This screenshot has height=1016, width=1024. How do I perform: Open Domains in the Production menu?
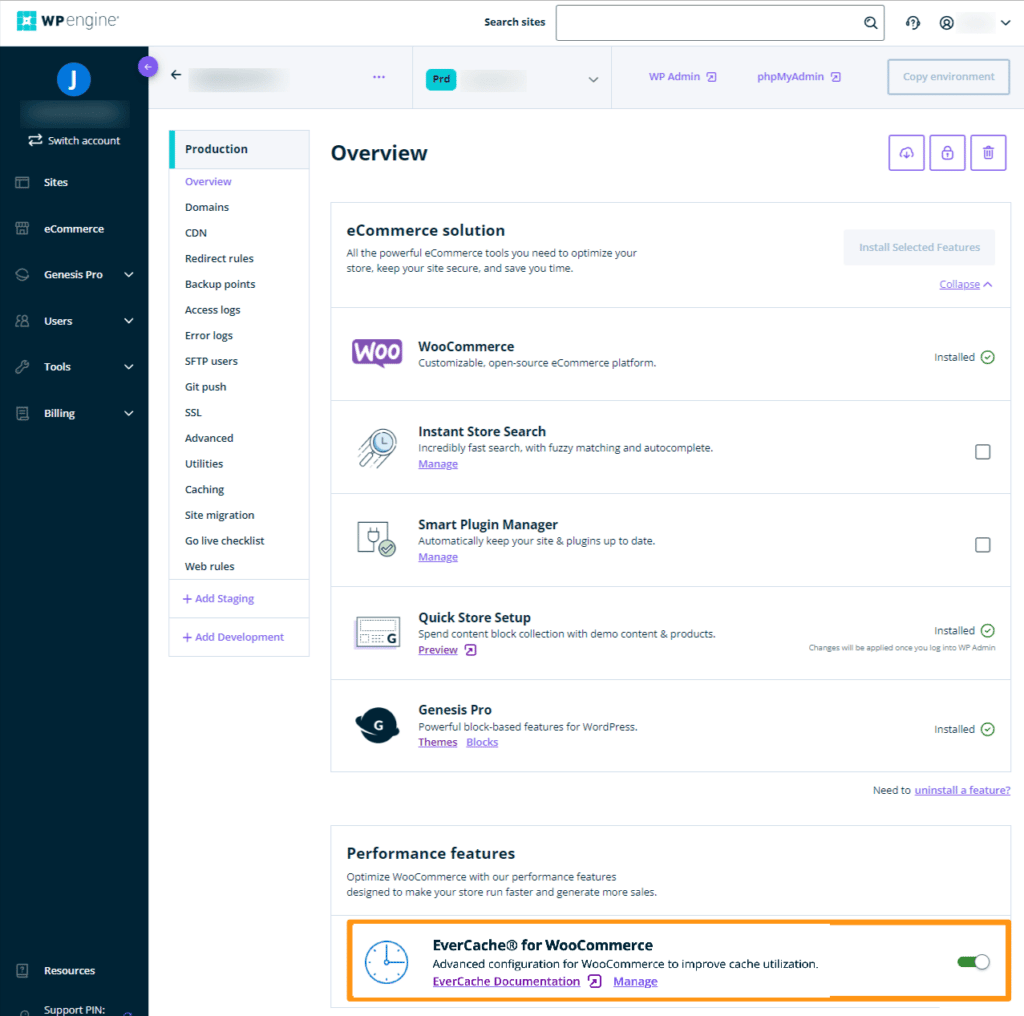point(207,207)
